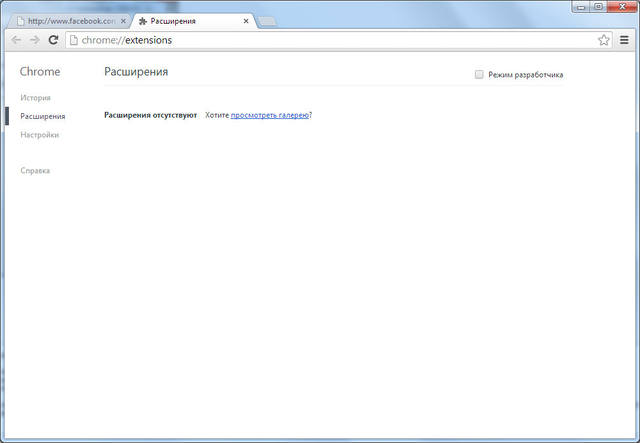The width and height of the screenshot is (640, 443).
Task: Open Справка in the sidebar
Action: click(35, 171)
